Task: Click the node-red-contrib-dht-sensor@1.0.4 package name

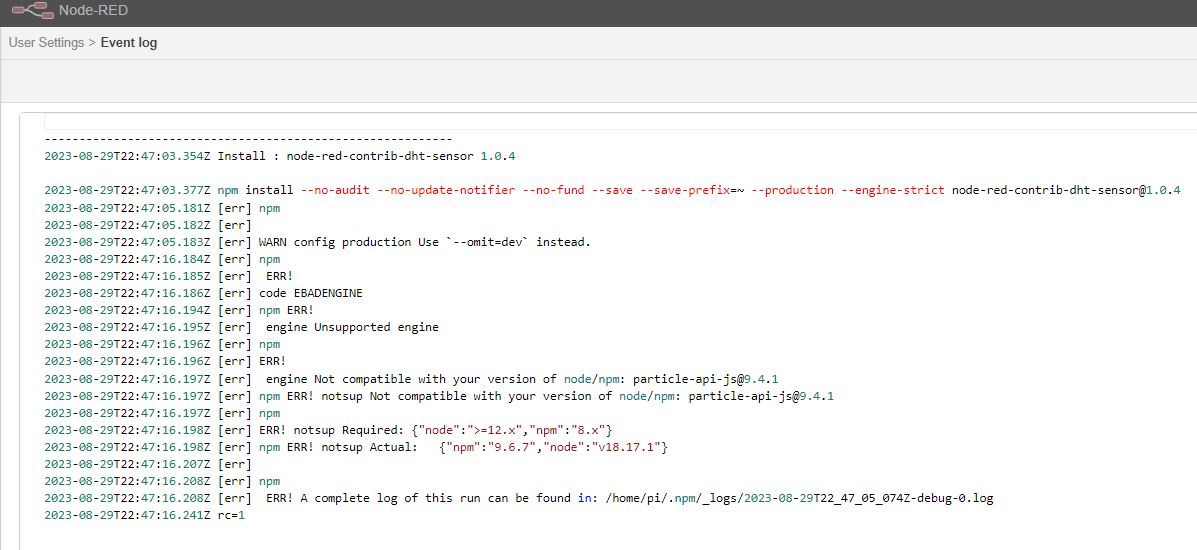Action: 1066,190
